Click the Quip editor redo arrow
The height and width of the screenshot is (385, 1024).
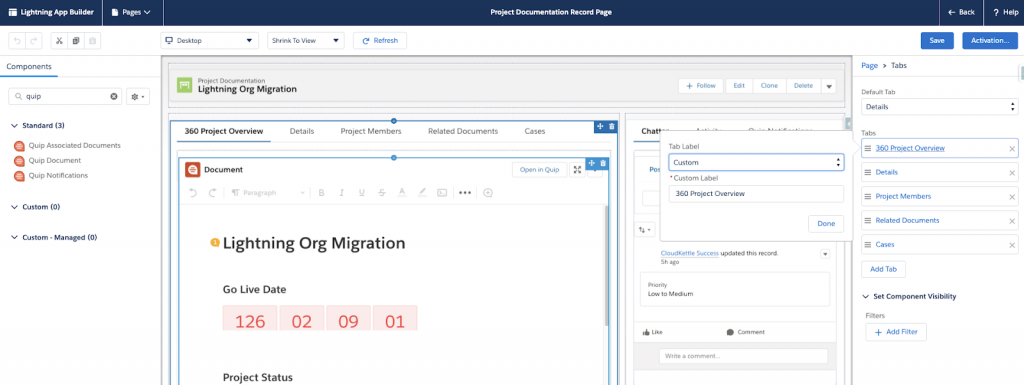[x=212, y=192]
